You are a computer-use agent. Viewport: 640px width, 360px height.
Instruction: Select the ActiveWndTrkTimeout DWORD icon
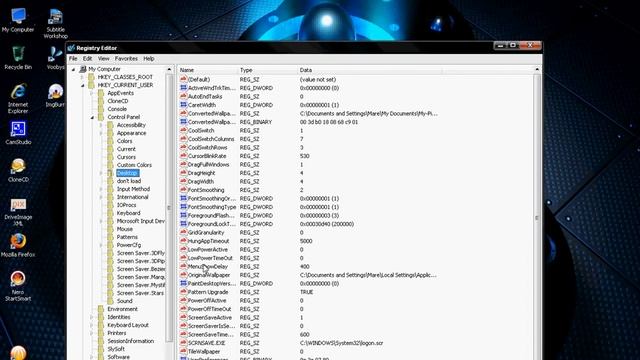click(x=183, y=88)
